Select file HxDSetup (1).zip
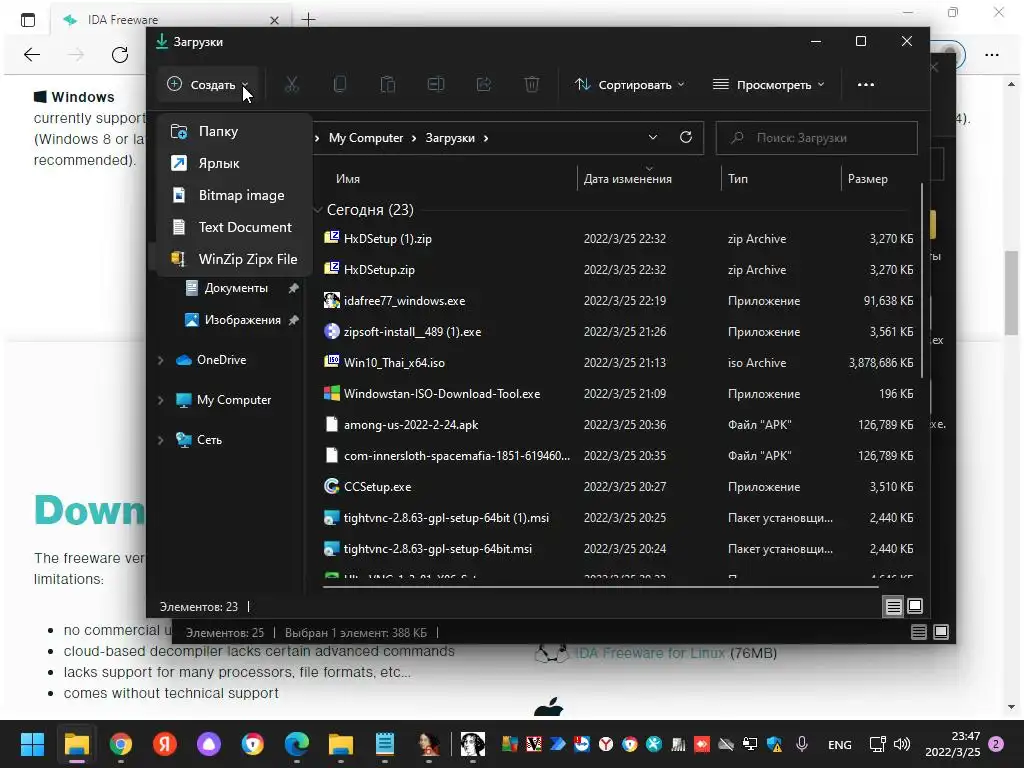The height and width of the screenshot is (768, 1024). point(388,239)
